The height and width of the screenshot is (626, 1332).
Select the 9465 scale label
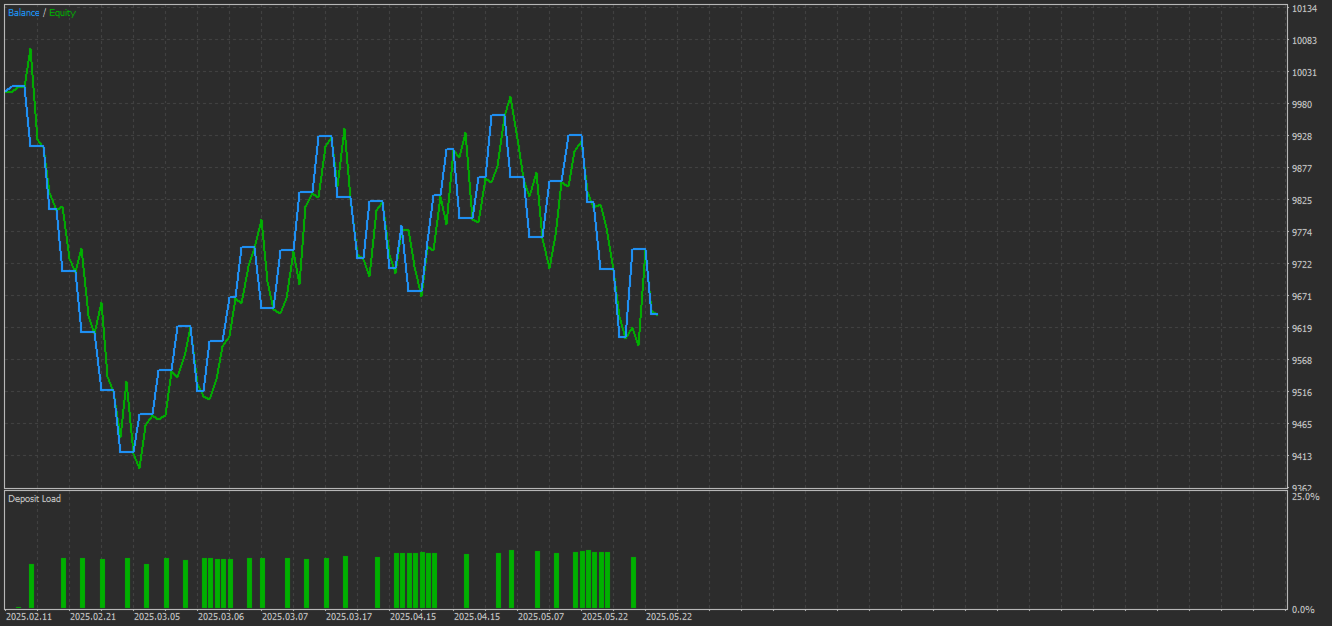pos(1303,425)
